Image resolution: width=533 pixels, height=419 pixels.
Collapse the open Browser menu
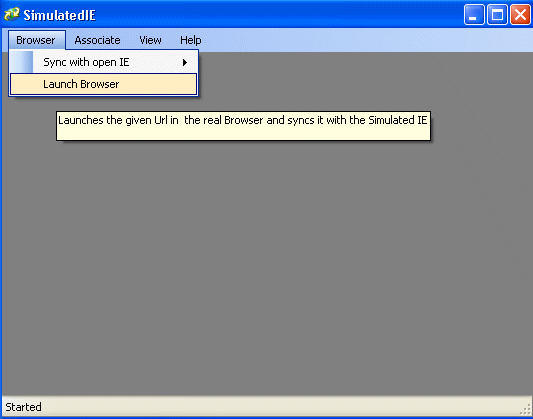pyautogui.click(x=37, y=40)
